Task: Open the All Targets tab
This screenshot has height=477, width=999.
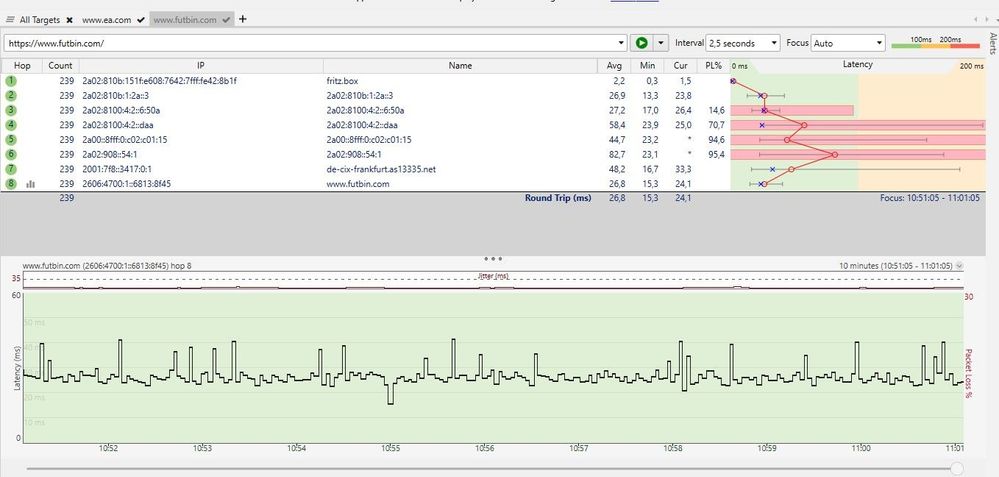Action: point(40,20)
